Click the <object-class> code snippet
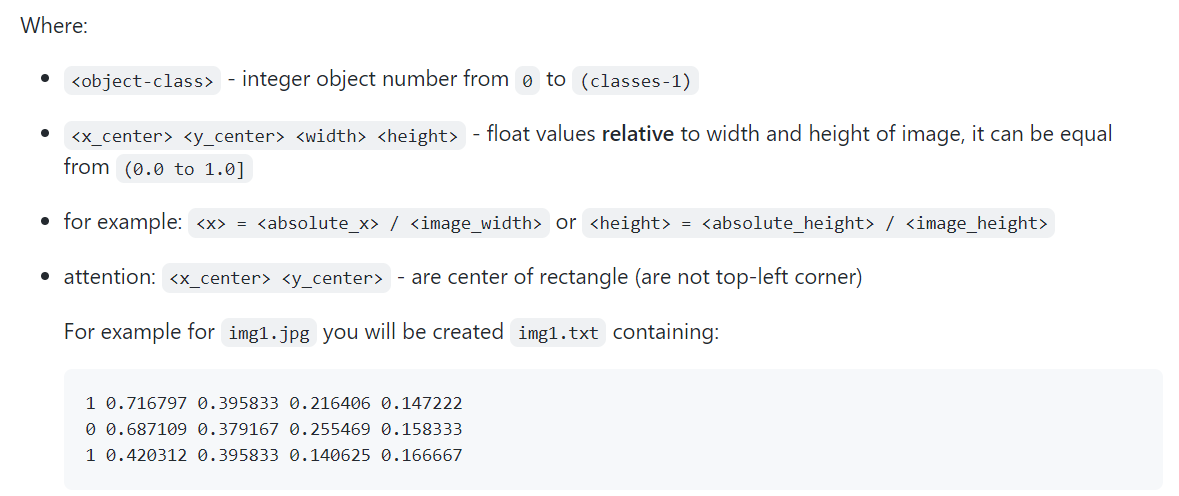The image size is (1179, 496). tap(141, 82)
